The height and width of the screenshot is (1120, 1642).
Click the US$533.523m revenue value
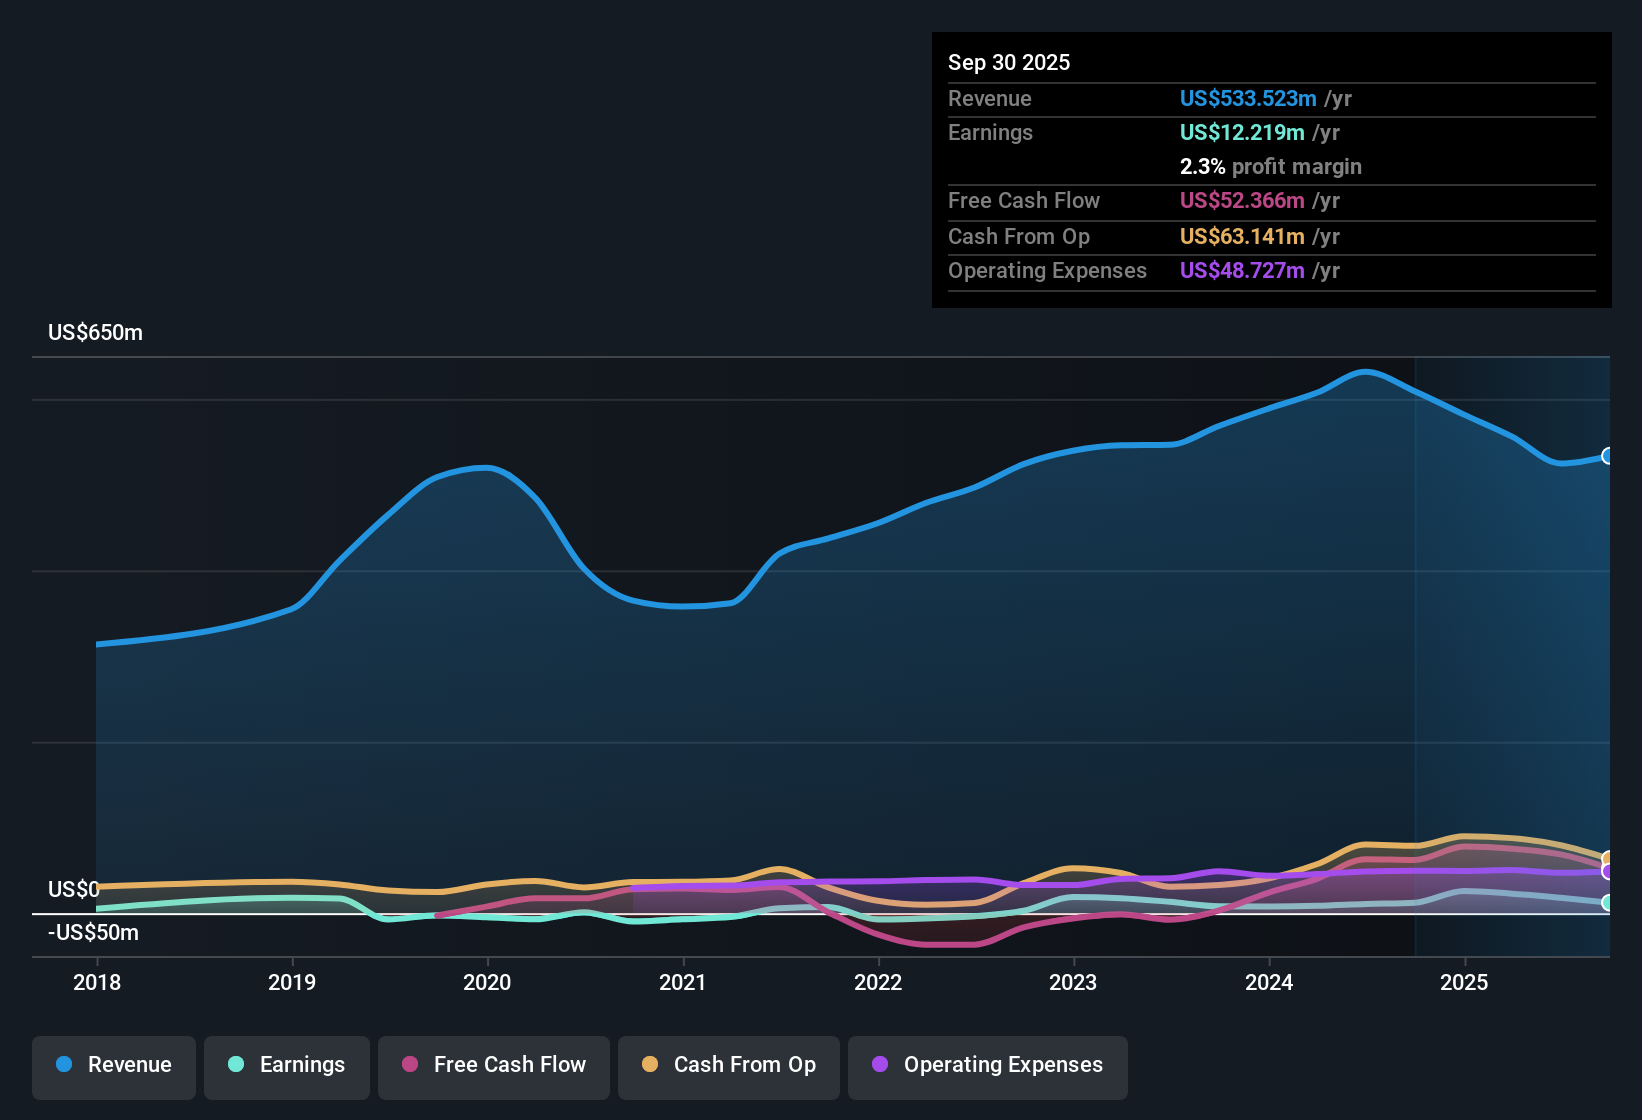pos(1248,98)
